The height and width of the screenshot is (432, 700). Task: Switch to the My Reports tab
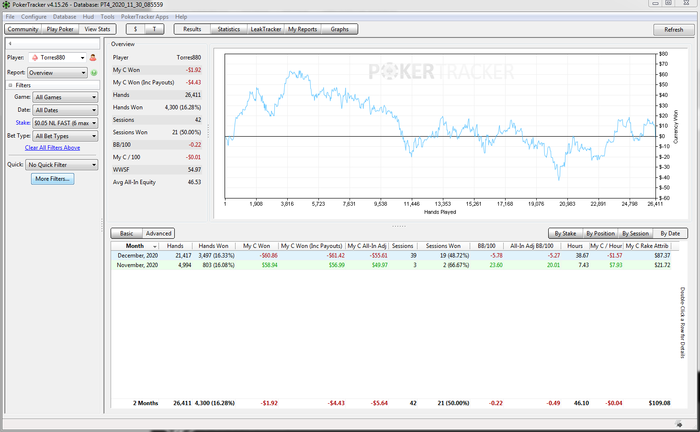[x=302, y=29]
